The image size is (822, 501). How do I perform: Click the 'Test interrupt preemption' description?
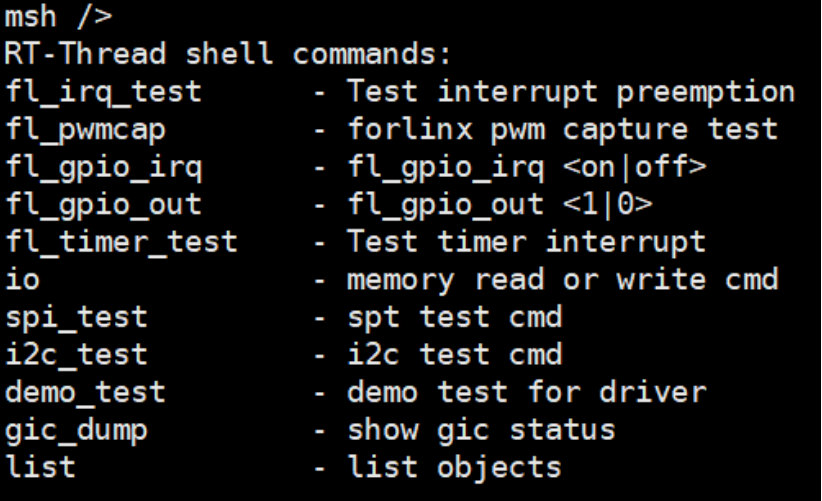click(571, 93)
